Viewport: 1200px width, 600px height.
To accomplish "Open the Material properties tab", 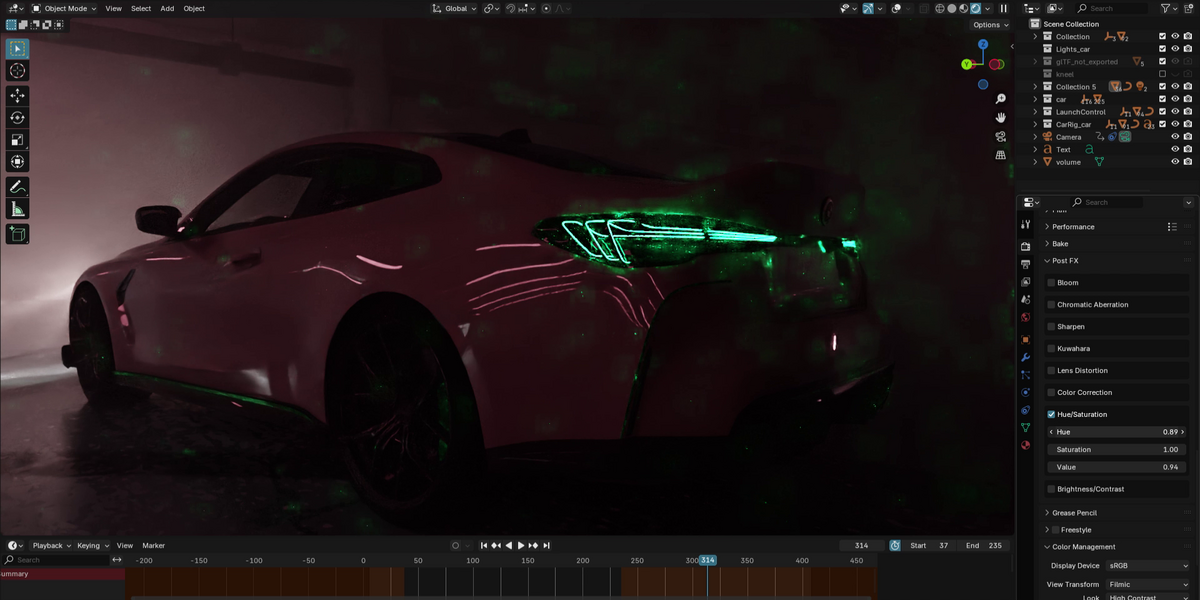I will tap(1025, 445).
